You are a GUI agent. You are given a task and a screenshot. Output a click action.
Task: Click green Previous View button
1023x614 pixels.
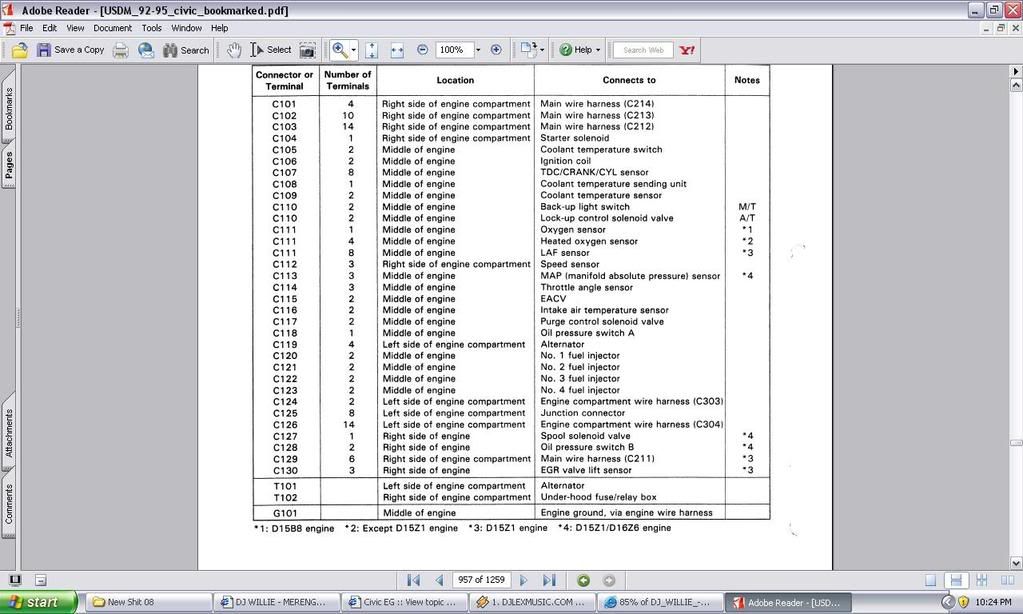(x=583, y=580)
